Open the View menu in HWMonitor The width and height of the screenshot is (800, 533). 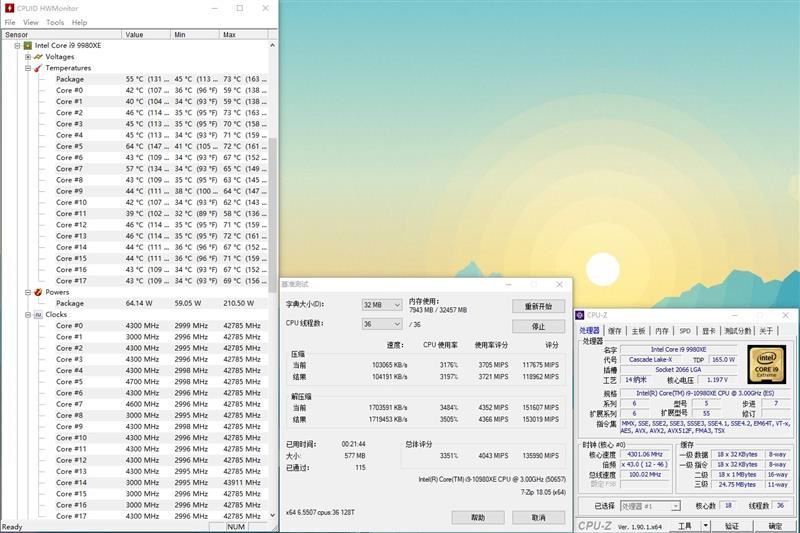pyautogui.click(x=31, y=22)
